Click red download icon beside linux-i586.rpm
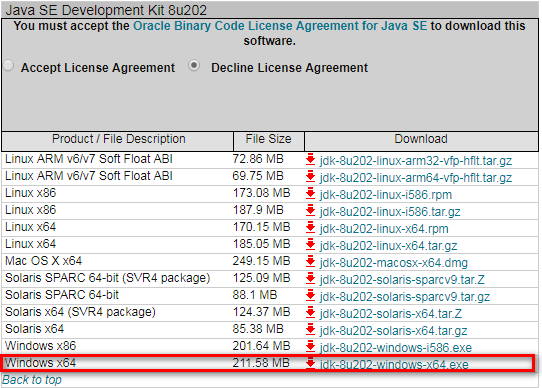The width and height of the screenshot is (542, 388). pos(310,194)
